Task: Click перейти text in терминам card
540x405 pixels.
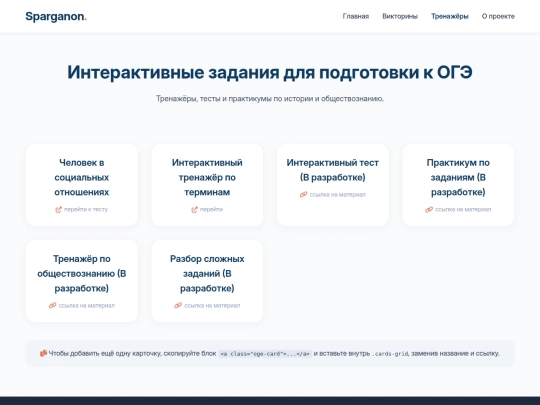Action: [x=211, y=209]
